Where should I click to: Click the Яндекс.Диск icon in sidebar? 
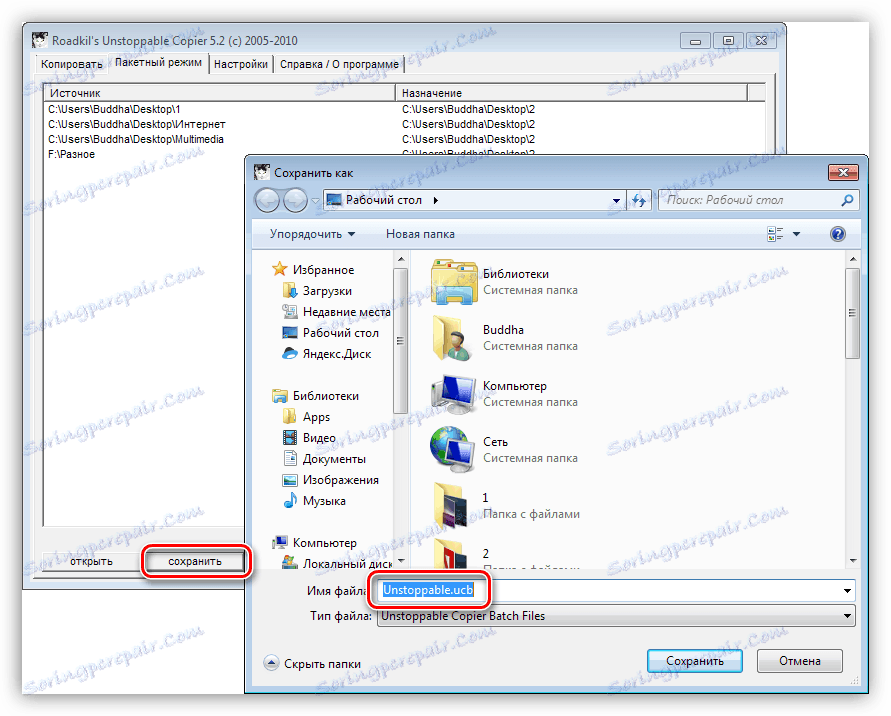click(x=290, y=353)
